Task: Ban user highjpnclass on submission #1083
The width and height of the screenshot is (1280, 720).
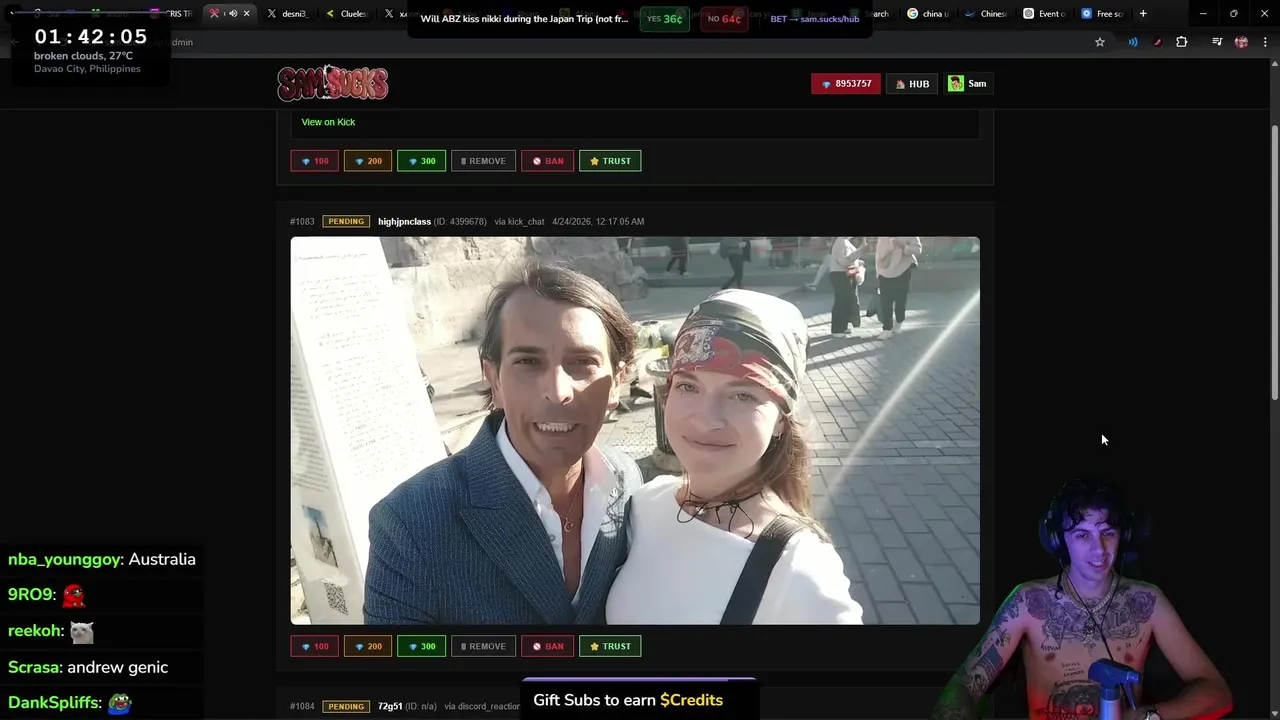Action: click(x=547, y=646)
